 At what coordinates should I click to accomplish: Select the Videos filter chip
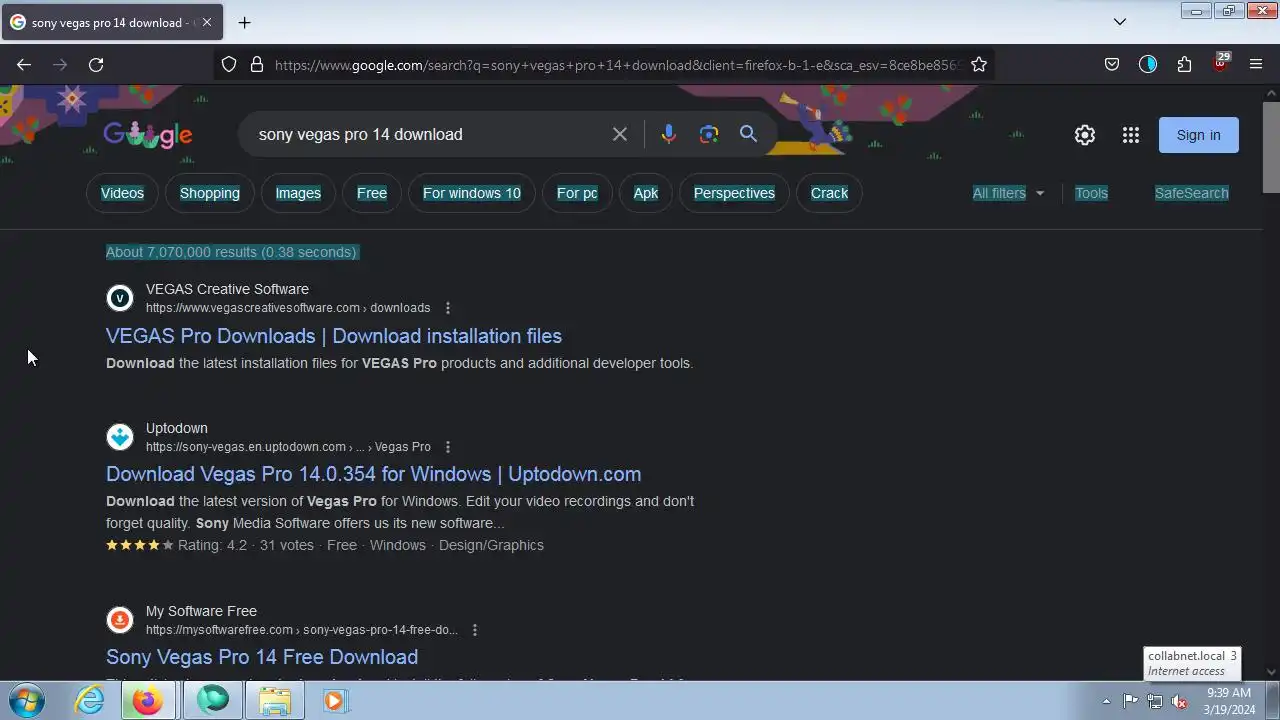pos(122,193)
